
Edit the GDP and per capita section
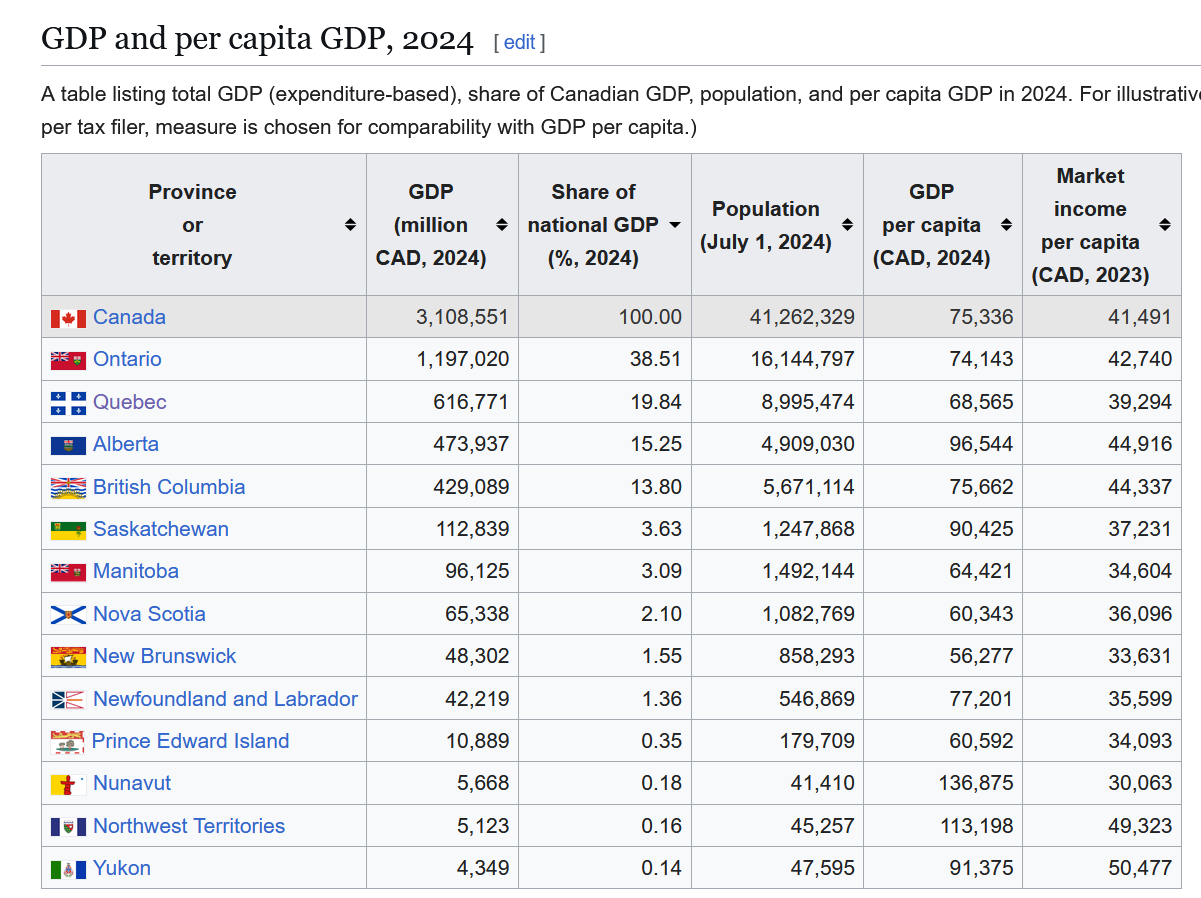pyautogui.click(x=519, y=42)
